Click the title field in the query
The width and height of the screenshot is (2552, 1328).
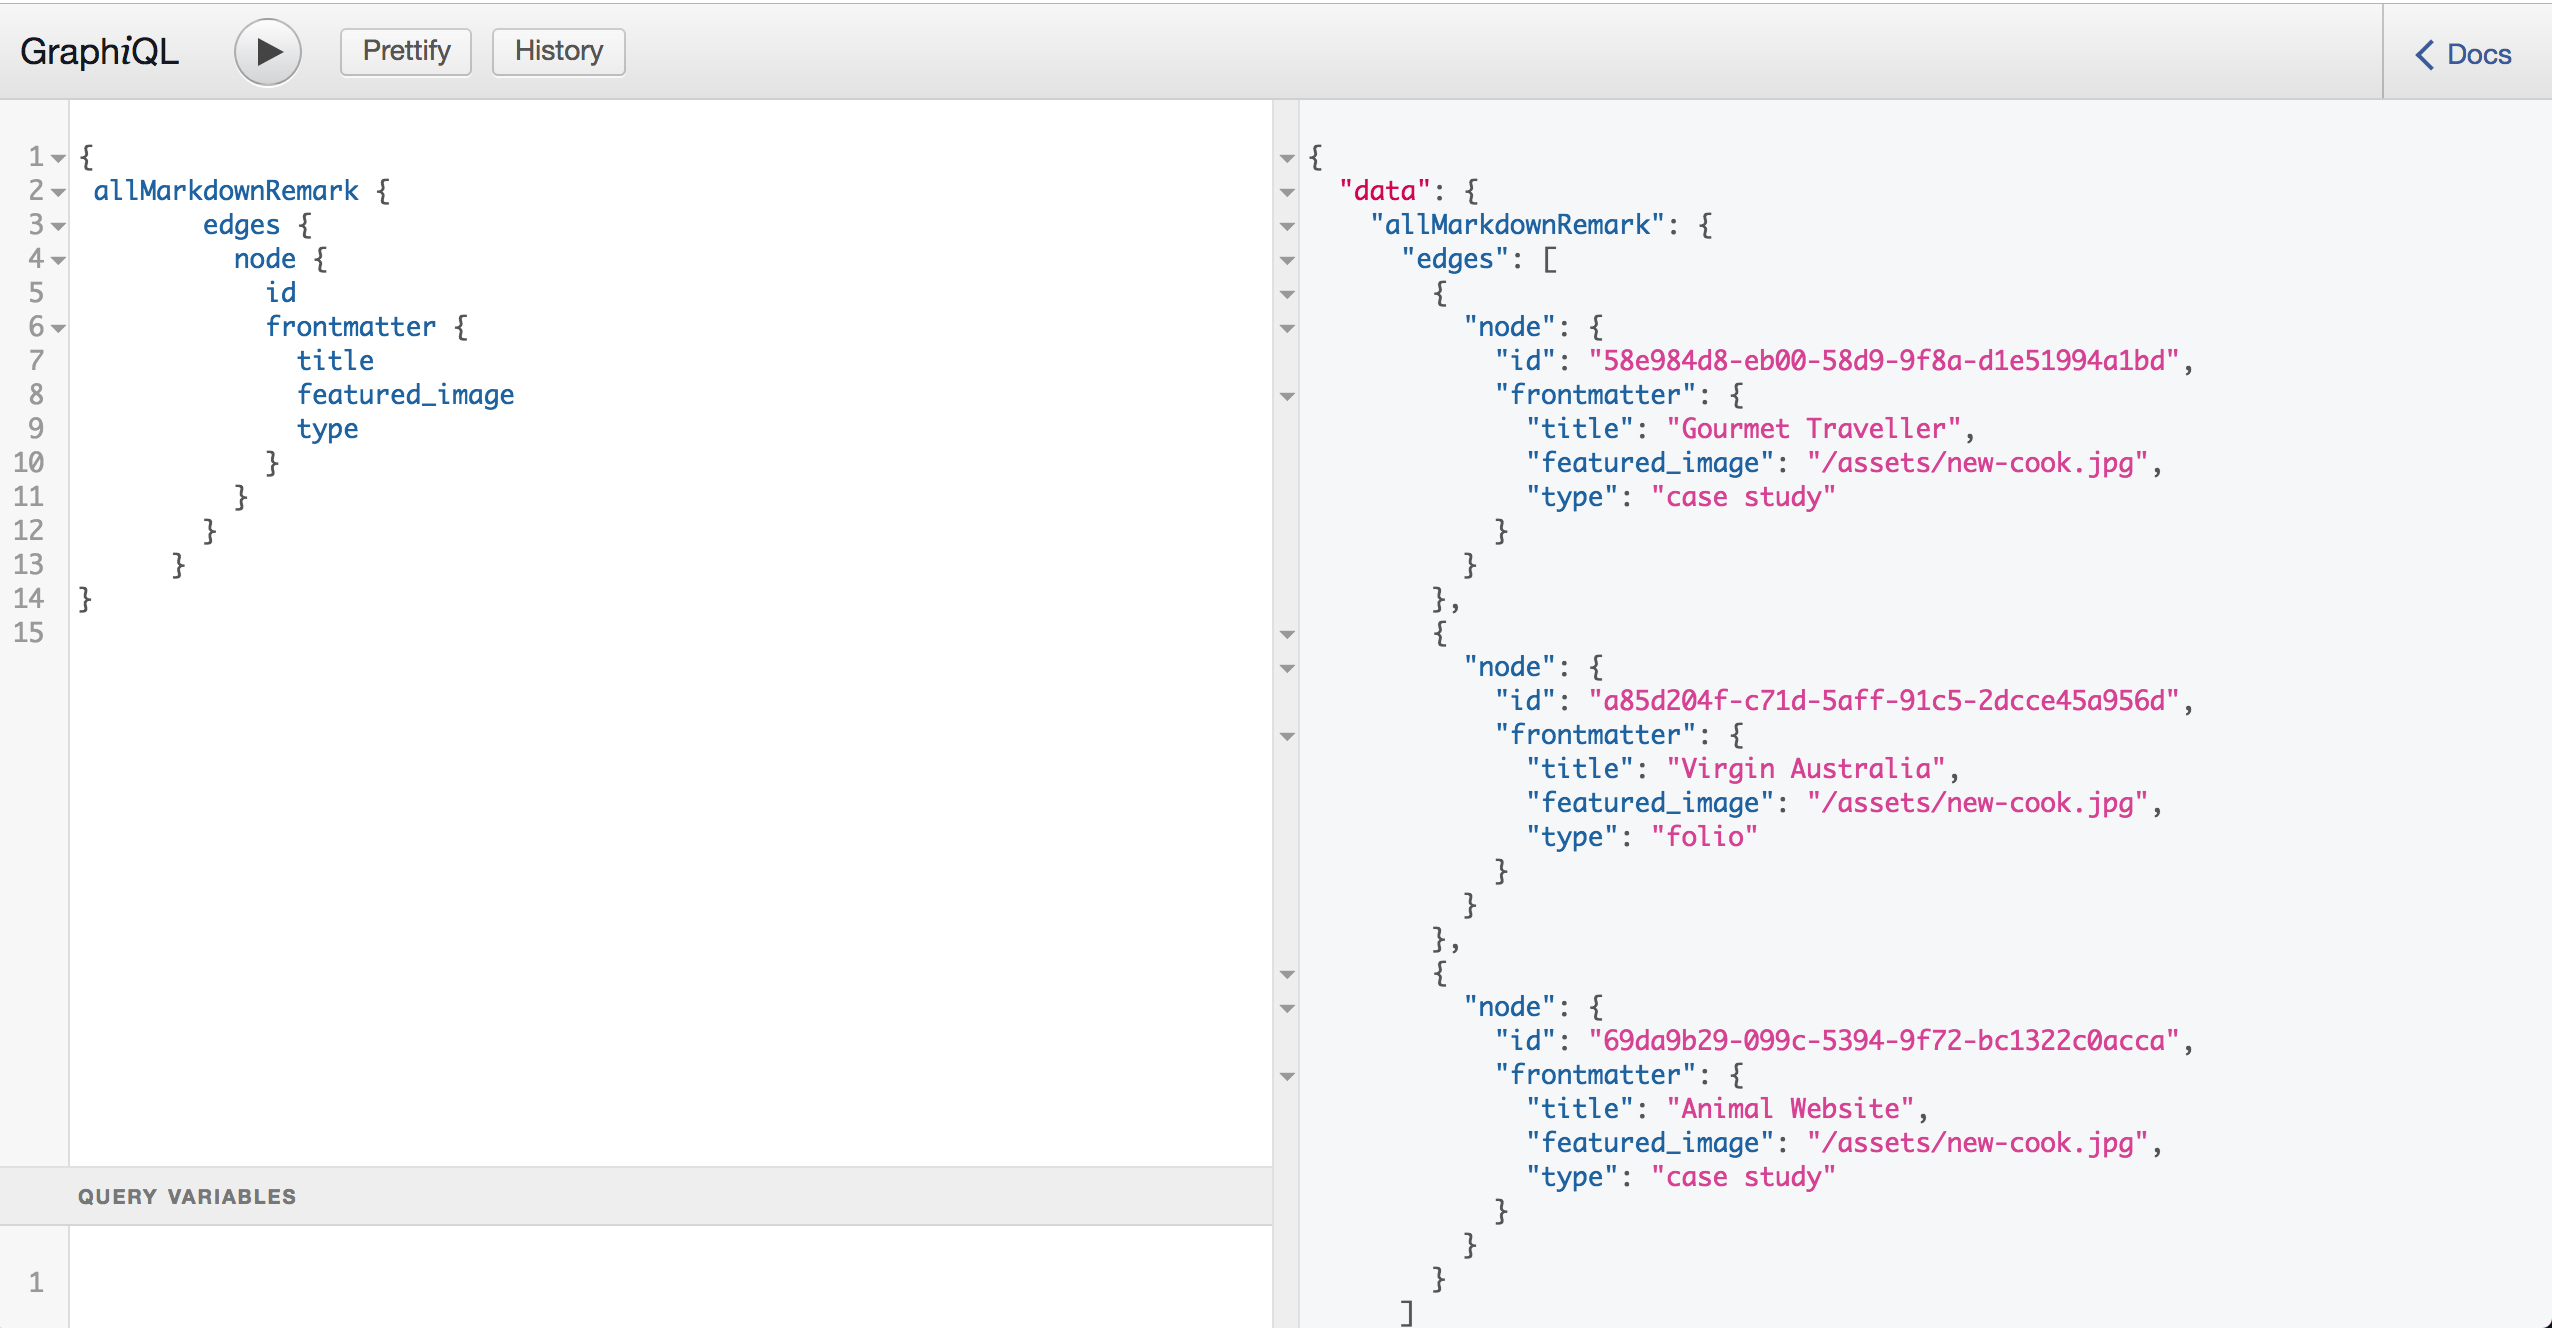coord(336,360)
